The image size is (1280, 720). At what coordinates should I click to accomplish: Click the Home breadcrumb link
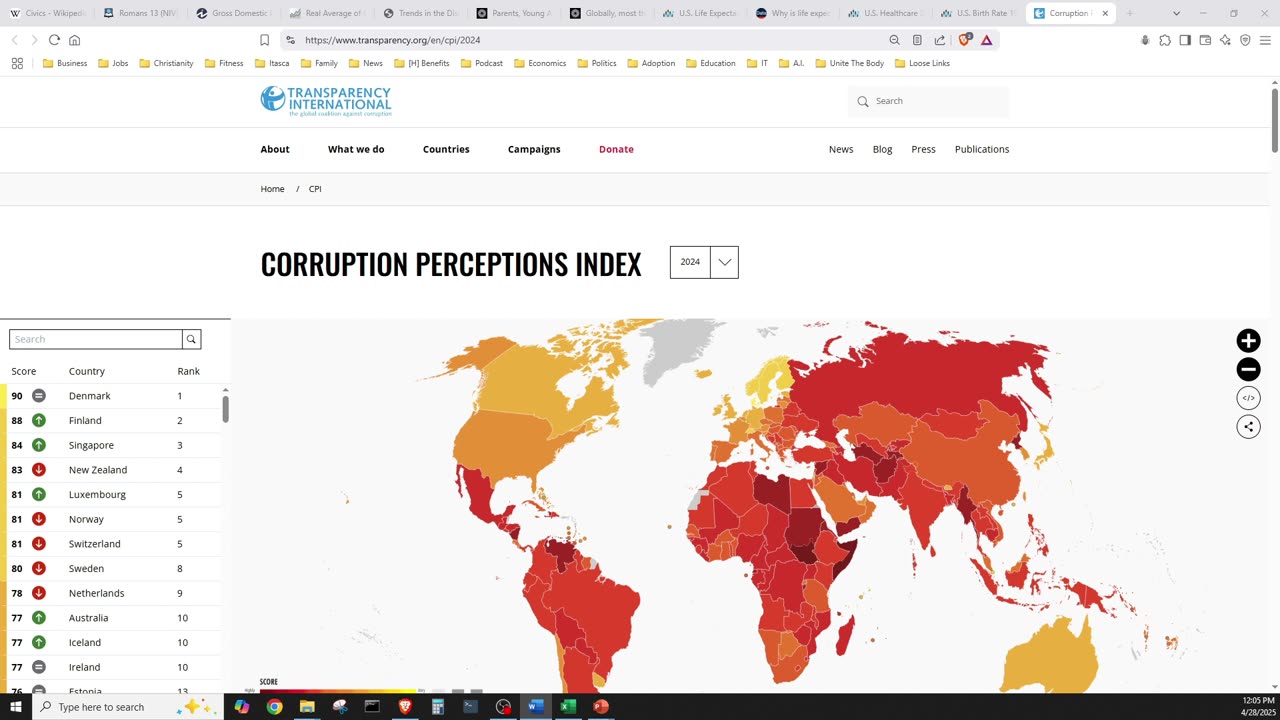point(272,189)
